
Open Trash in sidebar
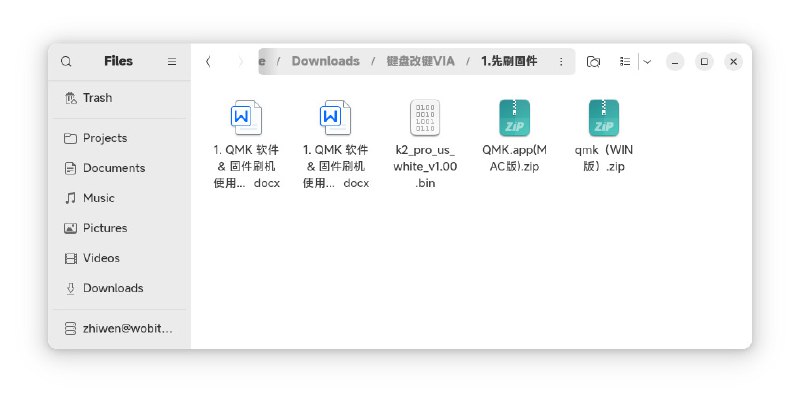tap(119, 97)
